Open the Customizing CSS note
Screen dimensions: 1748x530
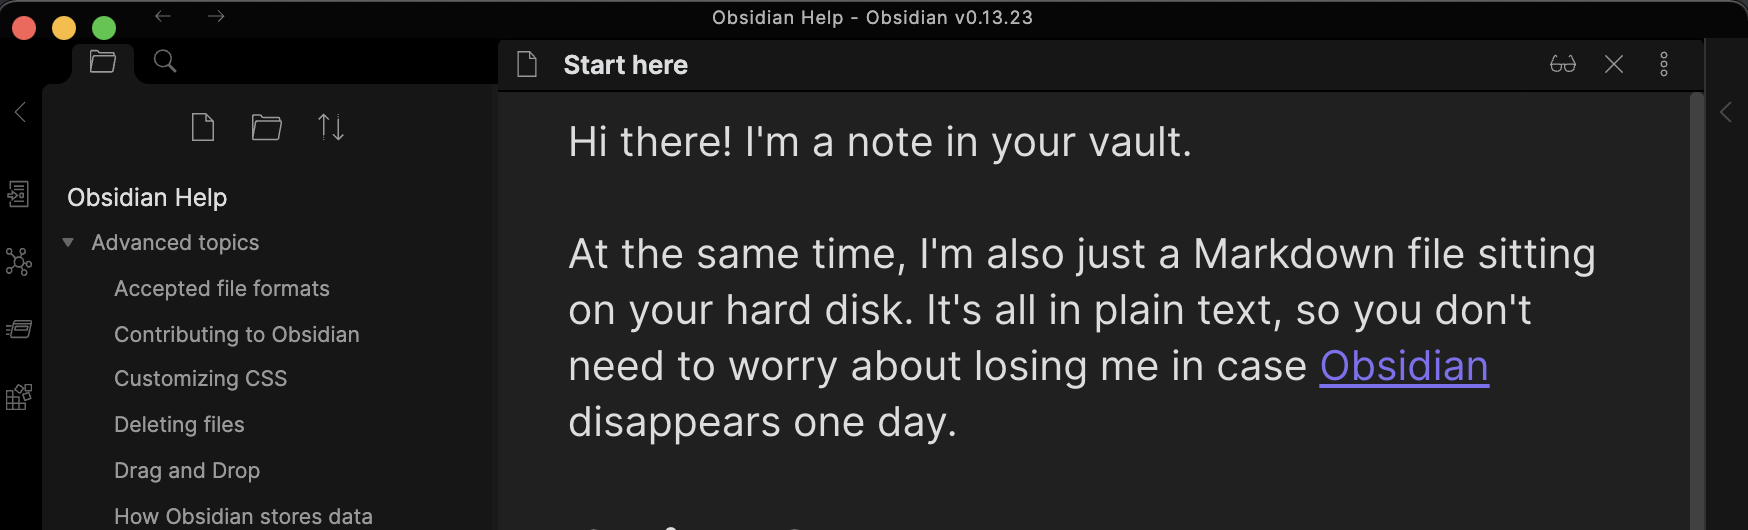tap(201, 379)
